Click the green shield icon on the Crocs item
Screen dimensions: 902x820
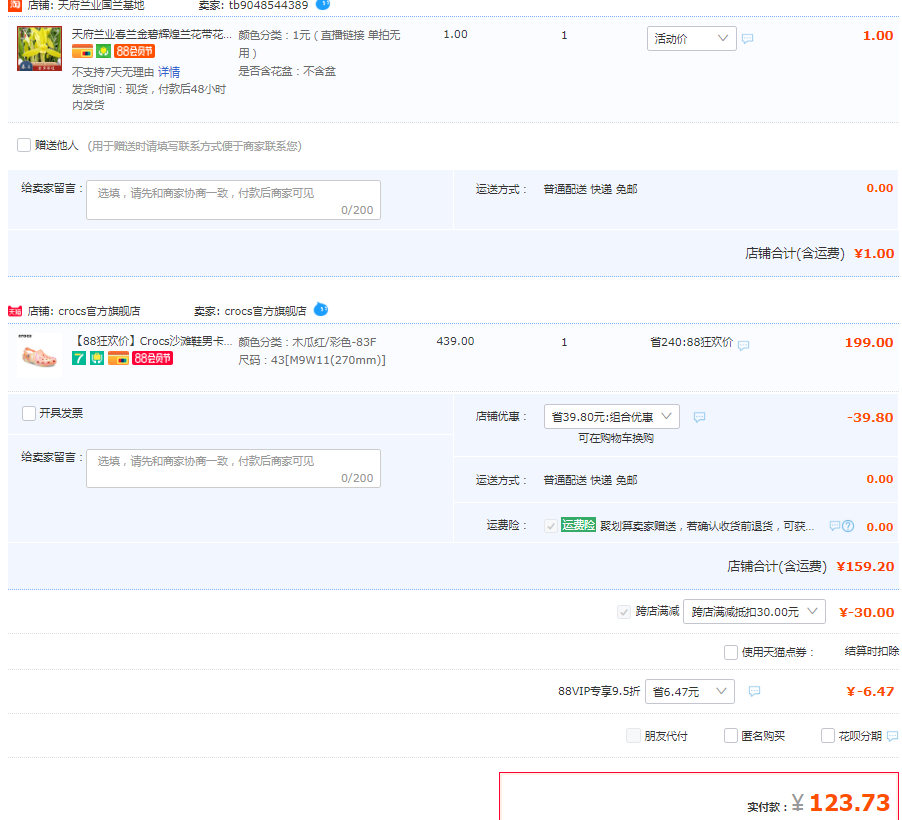coord(97,358)
